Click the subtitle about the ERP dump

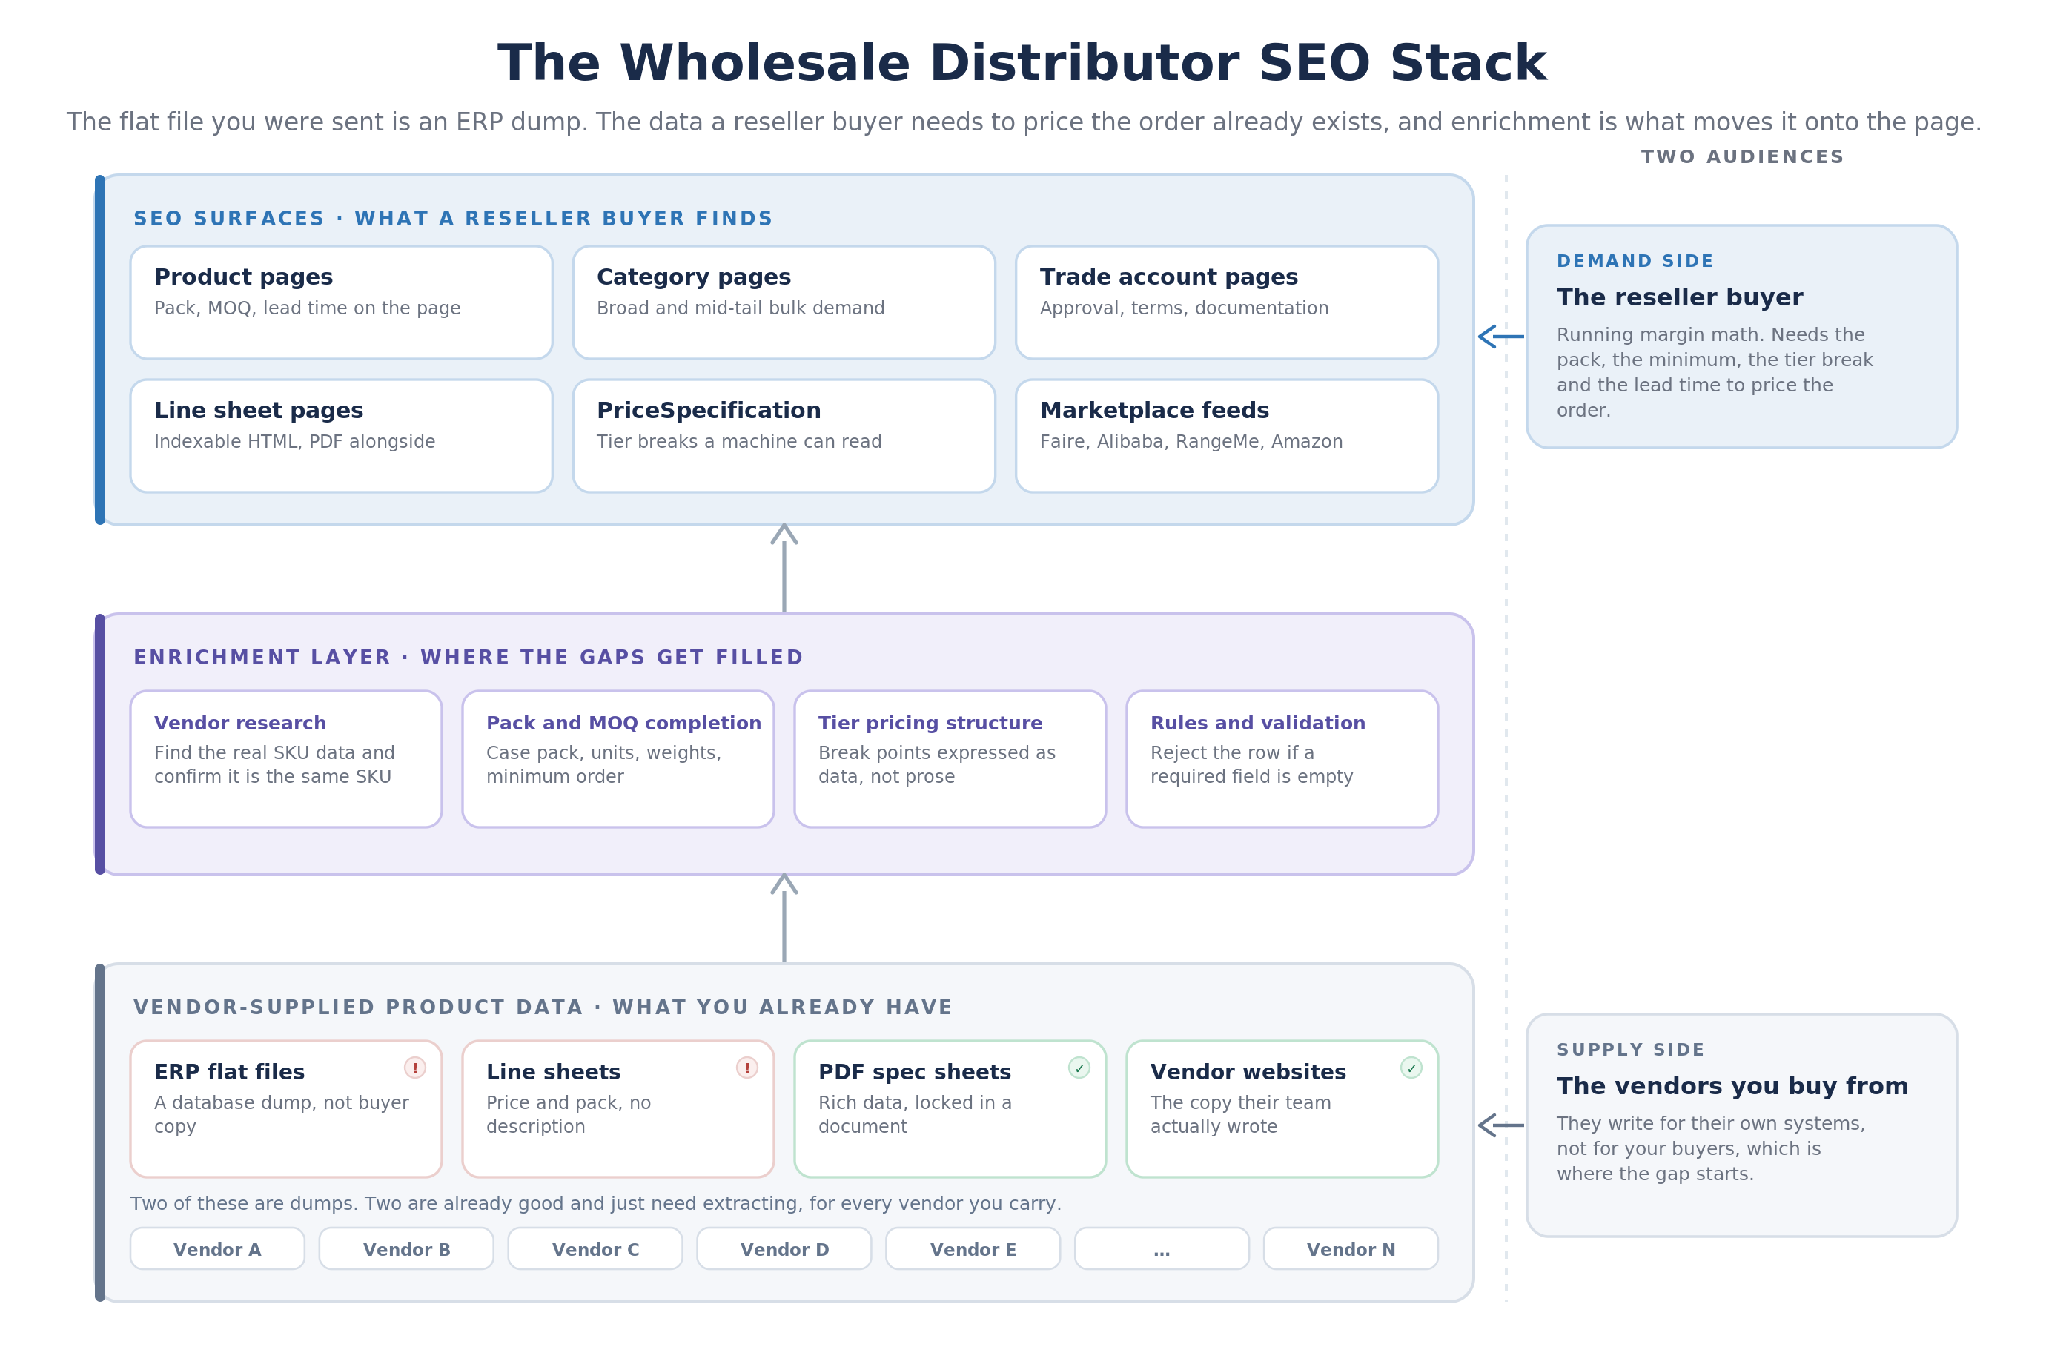[x=1023, y=122]
